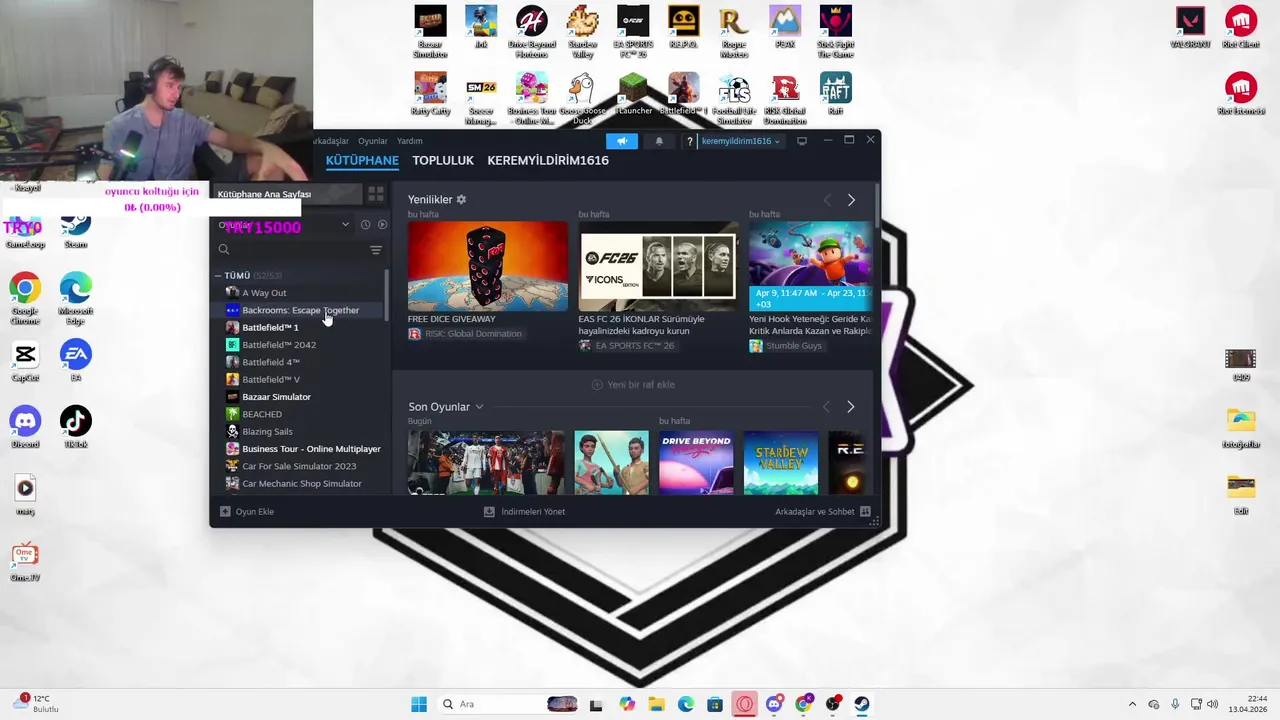Select Stardew Valley desktop shortcut
Viewport: 1280px width, 720px height.
click(x=582, y=33)
